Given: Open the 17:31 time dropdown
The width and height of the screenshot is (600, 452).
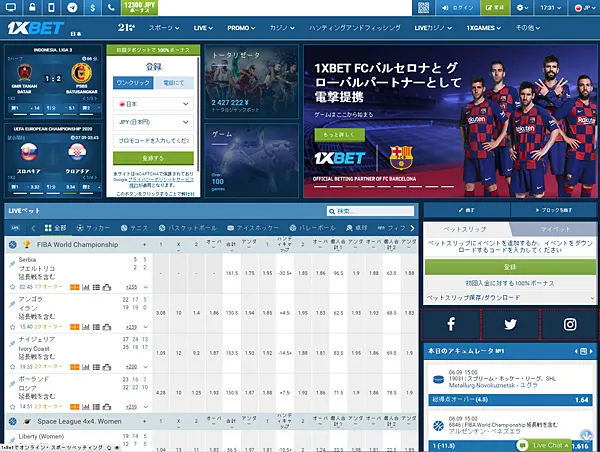Looking at the screenshot, I should 550,8.
